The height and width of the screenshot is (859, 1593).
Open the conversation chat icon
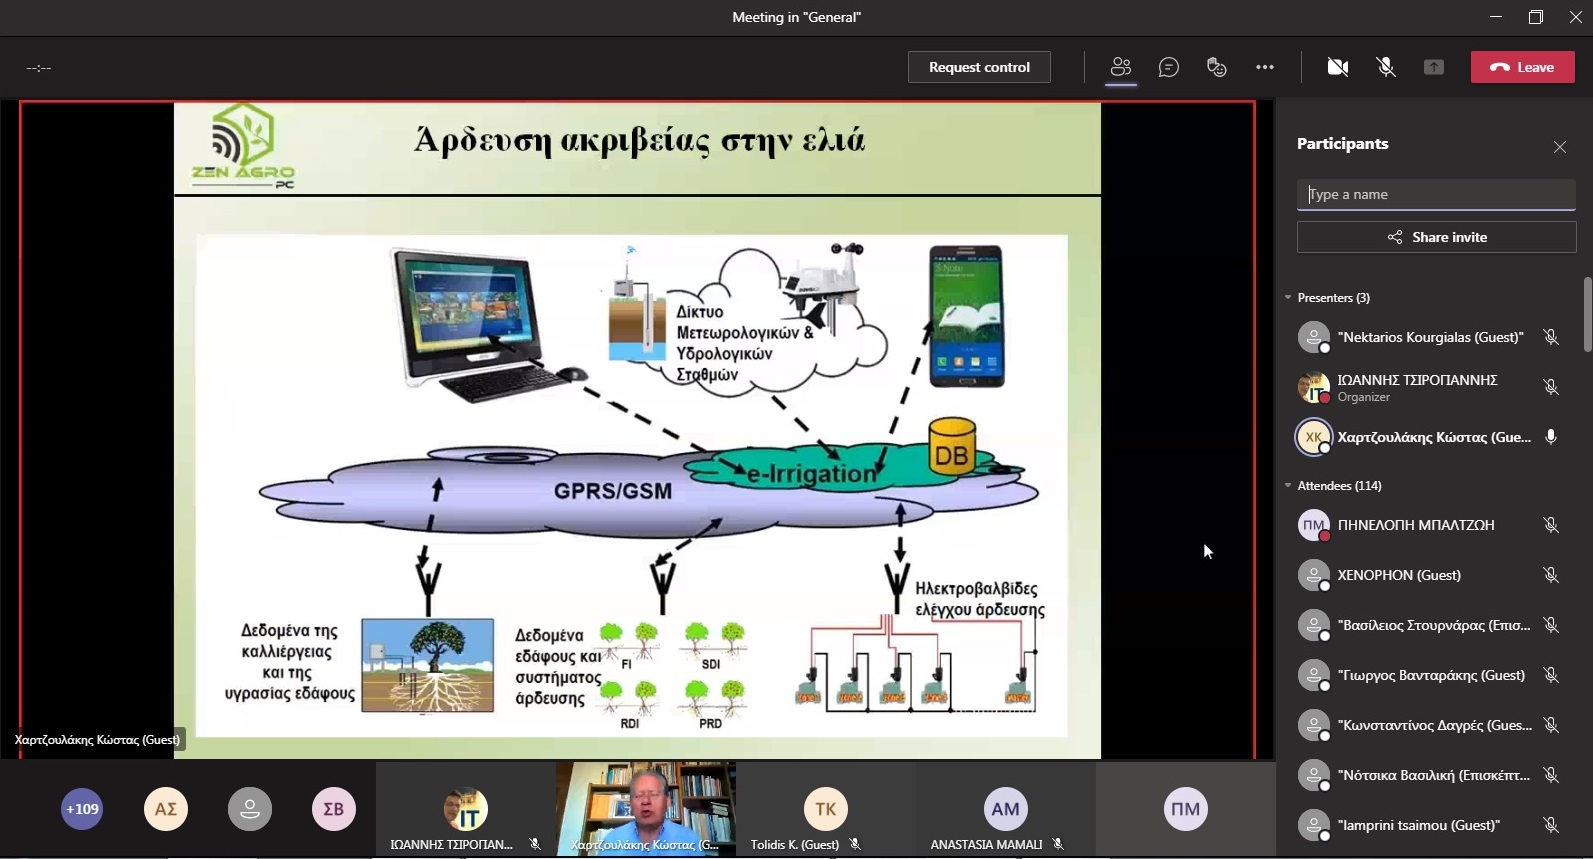pyautogui.click(x=1168, y=67)
